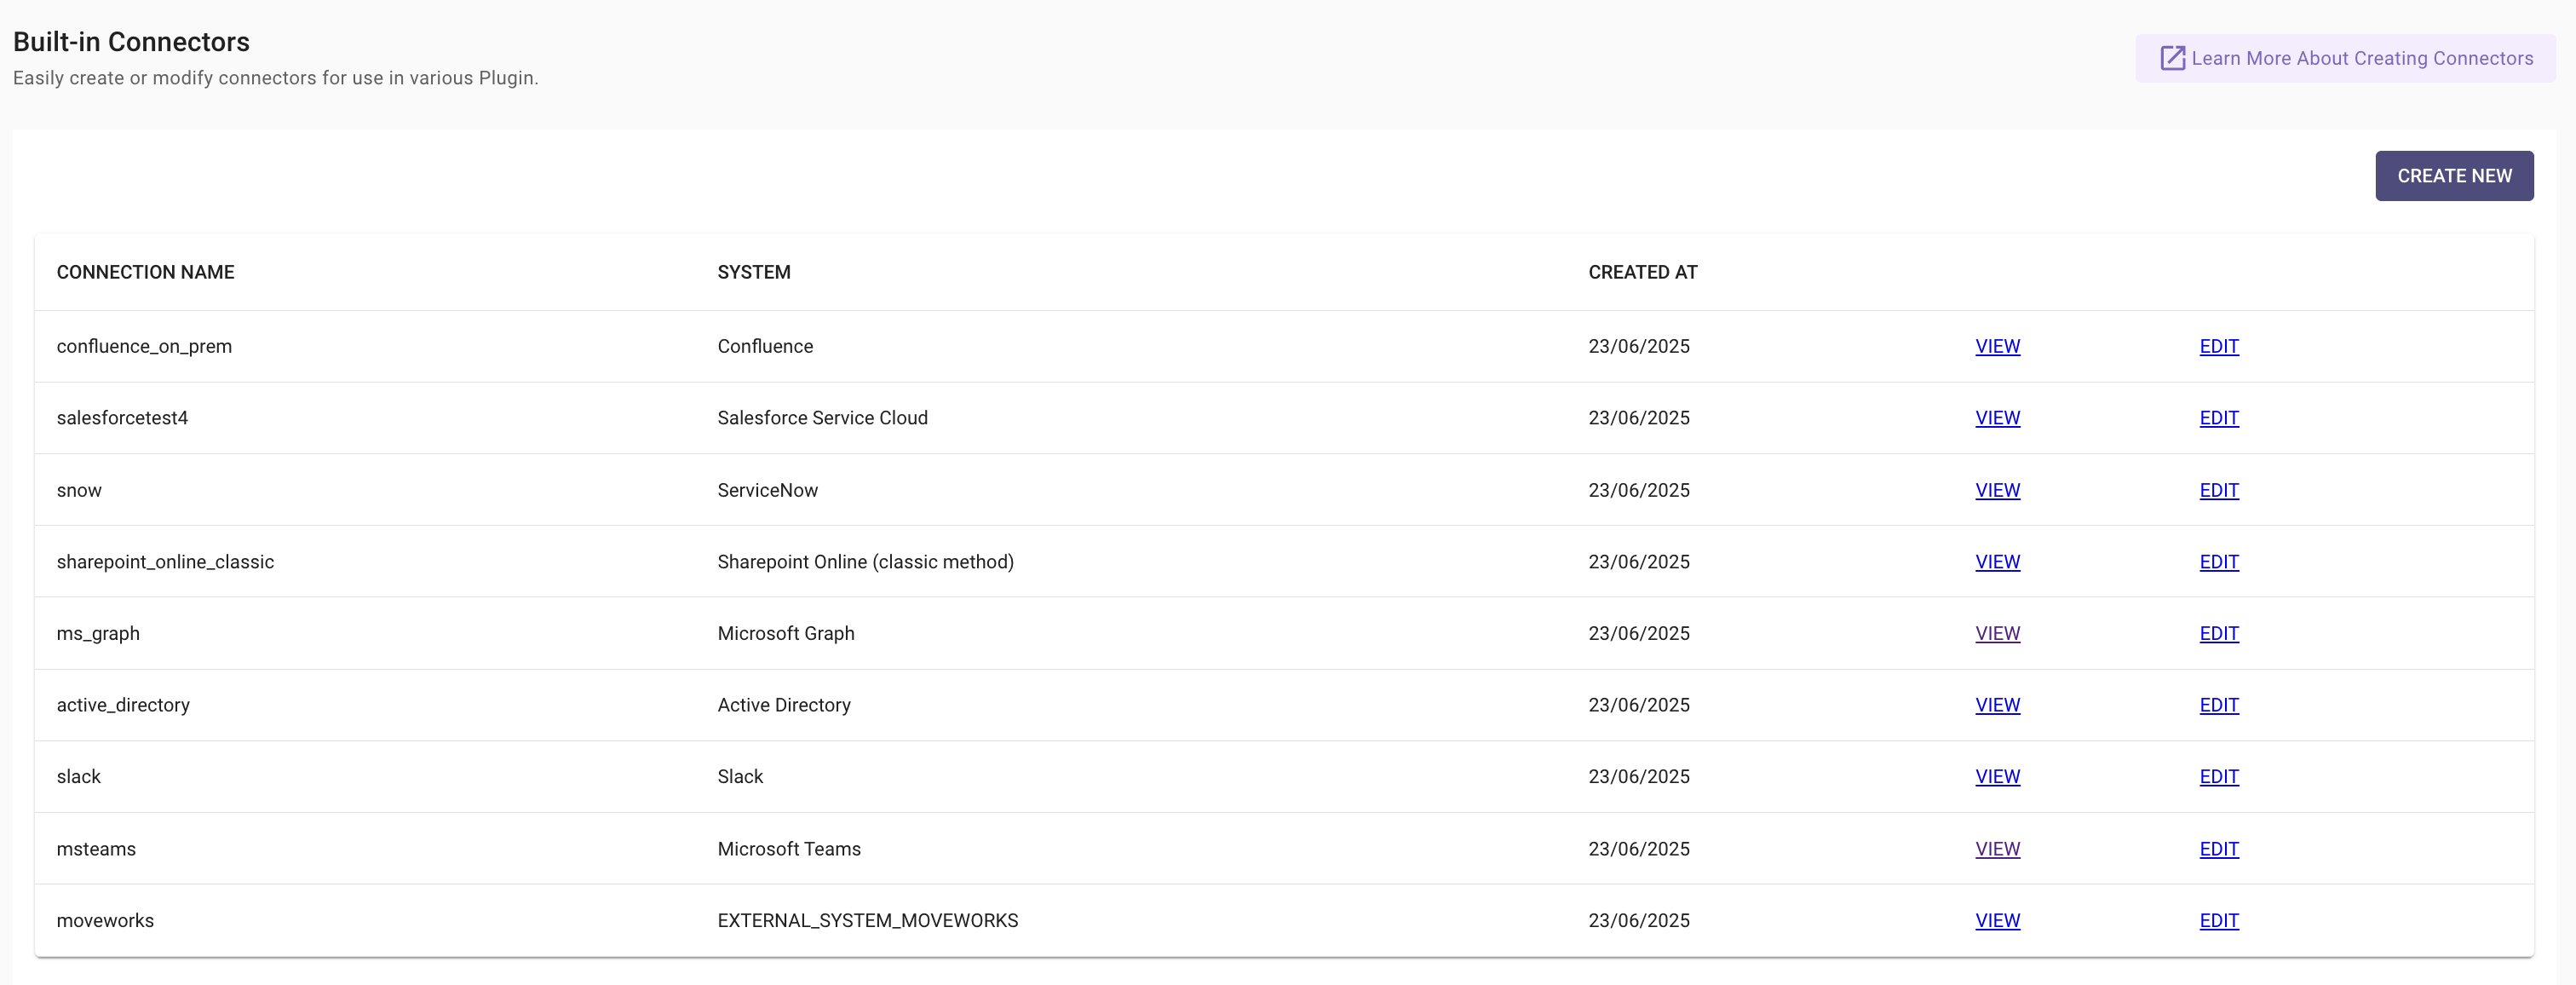
Task: Open Learn More About Creating Connectors link
Action: pyautogui.click(x=2345, y=58)
